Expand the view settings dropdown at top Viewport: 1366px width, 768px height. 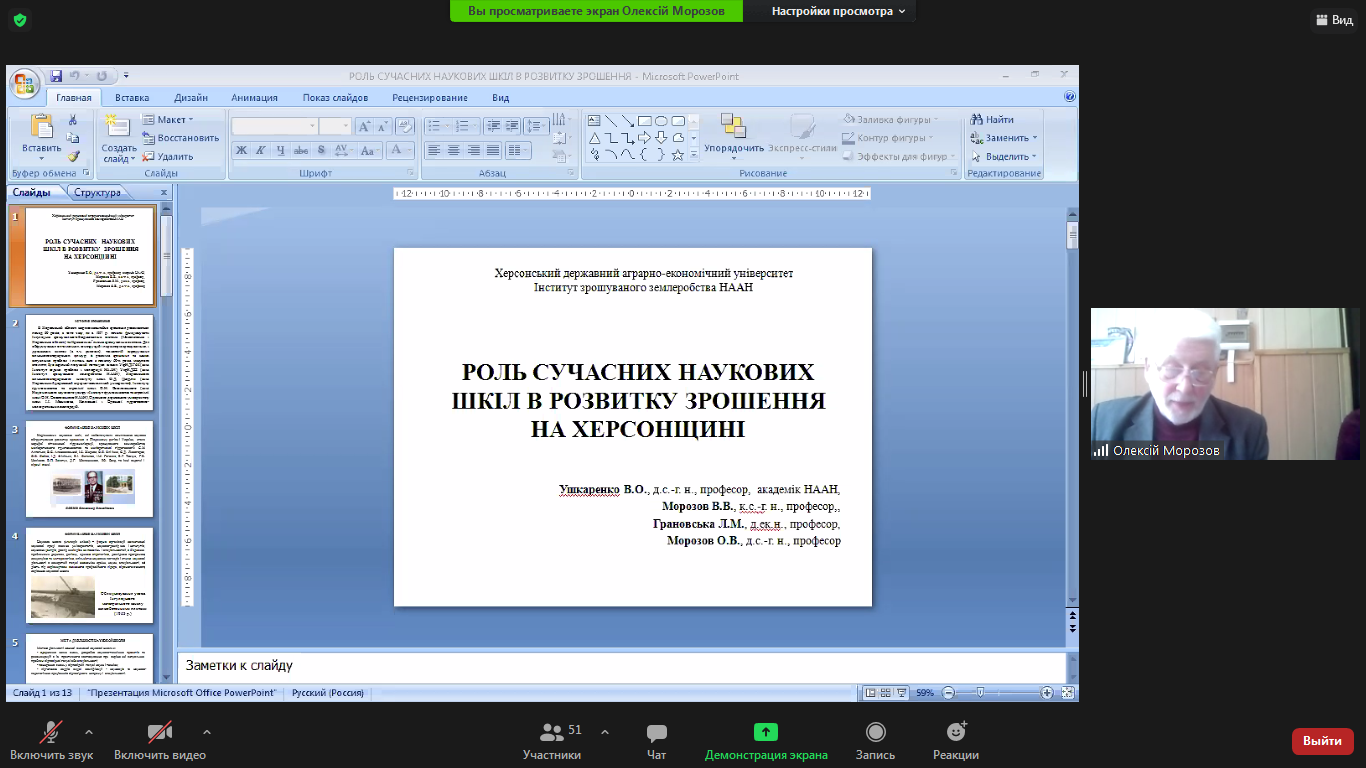838,11
